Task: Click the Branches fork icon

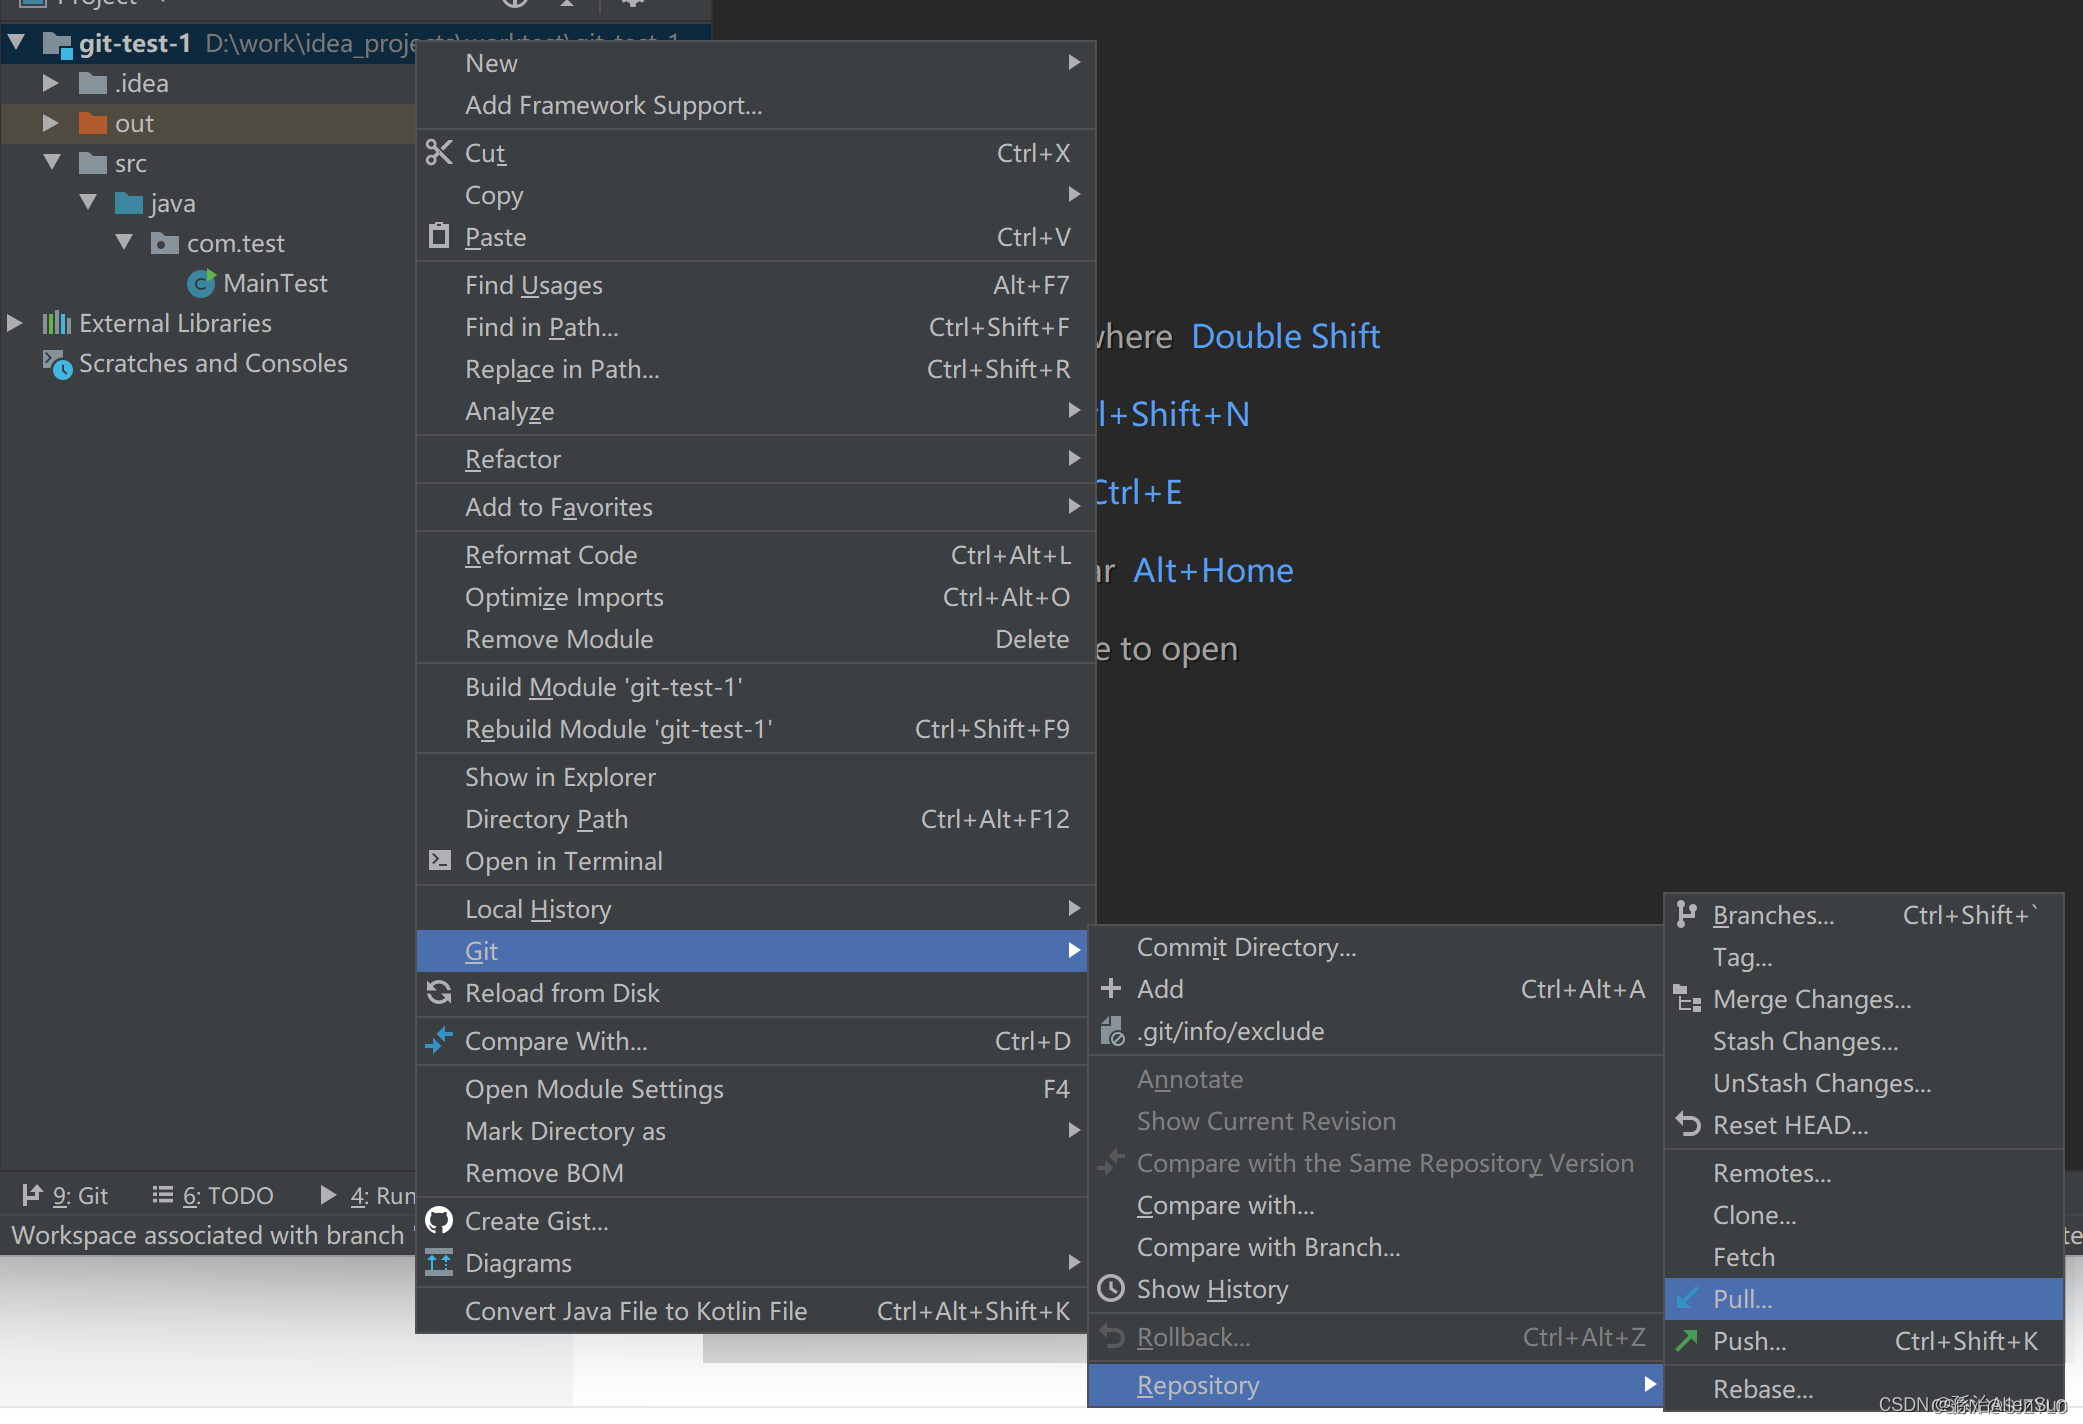Action: click(x=1687, y=914)
